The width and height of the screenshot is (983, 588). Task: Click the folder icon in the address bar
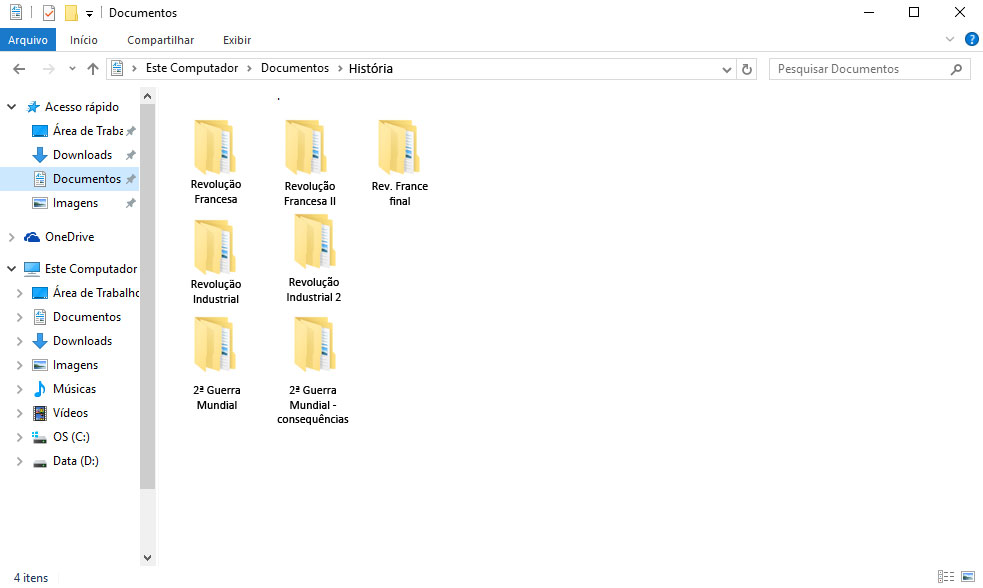[117, 68]
